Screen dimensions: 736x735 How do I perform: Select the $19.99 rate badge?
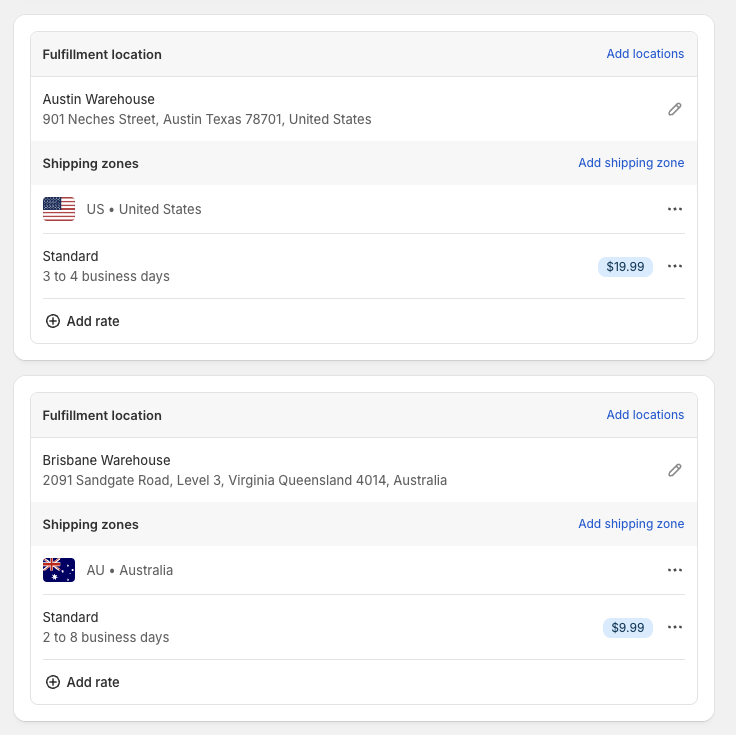(x=625, y=267)
